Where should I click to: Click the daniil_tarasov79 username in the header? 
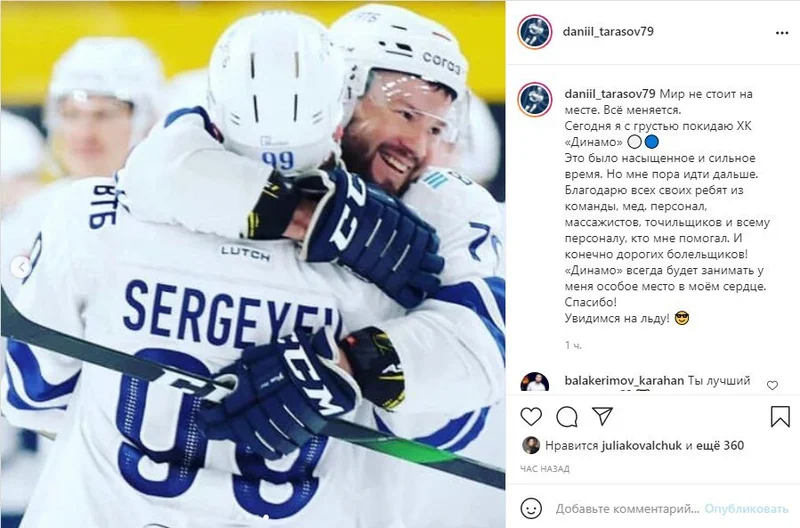tap(608, 31)
